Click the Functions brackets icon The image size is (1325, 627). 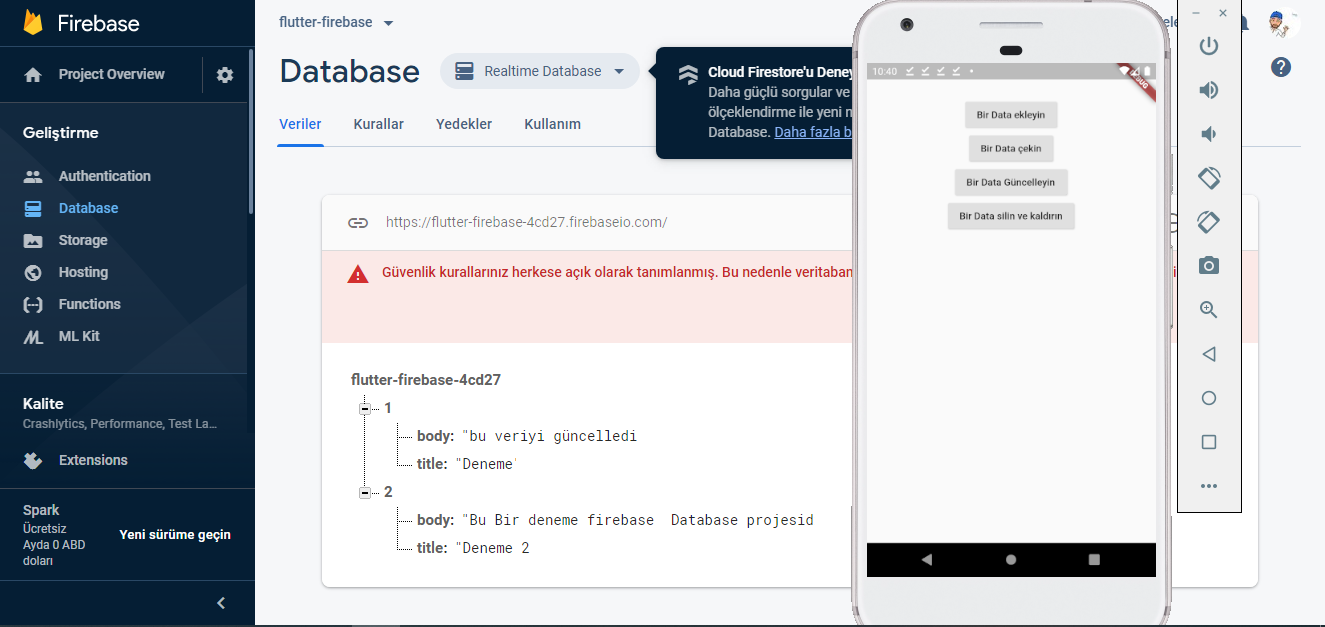[33, 304]
